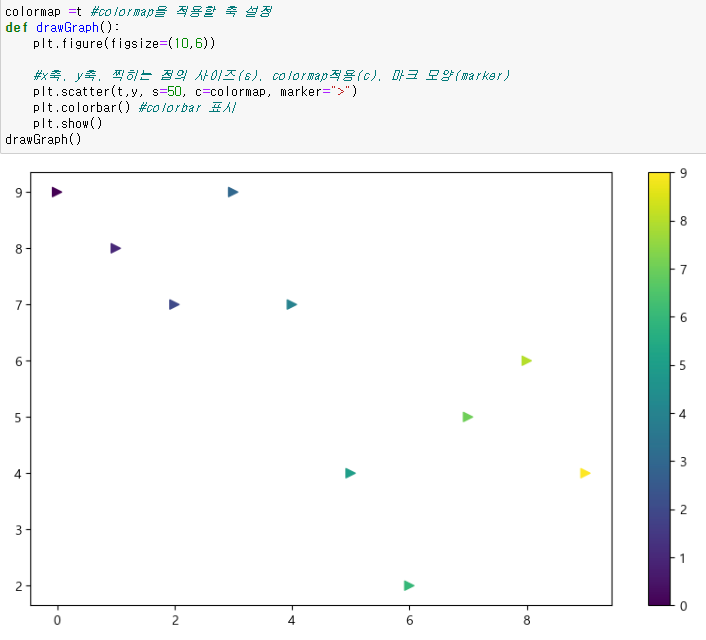Click the code line 'plt.scatter(t,y, s=50, c=colormap, marker=">")'

195,92
